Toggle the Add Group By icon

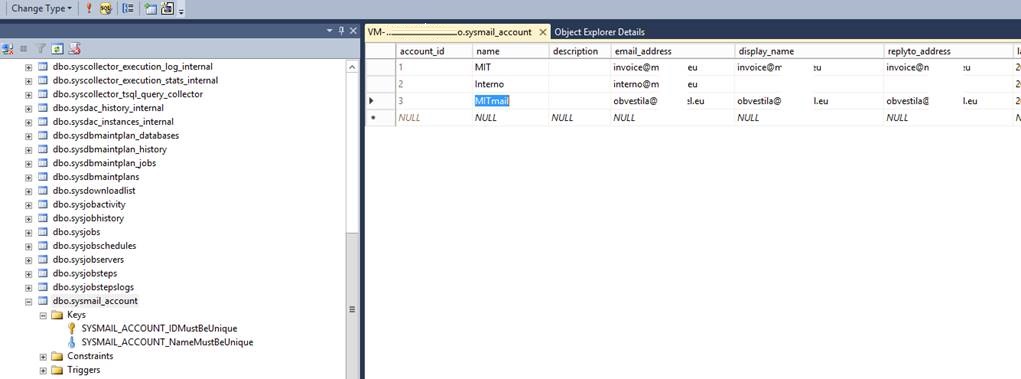pyautogui.click(x=128, y=8)
